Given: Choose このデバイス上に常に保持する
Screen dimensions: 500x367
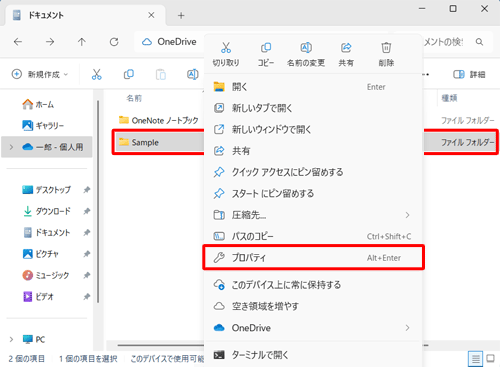Looking at the screenshot, I should click(x=313, y=285).
